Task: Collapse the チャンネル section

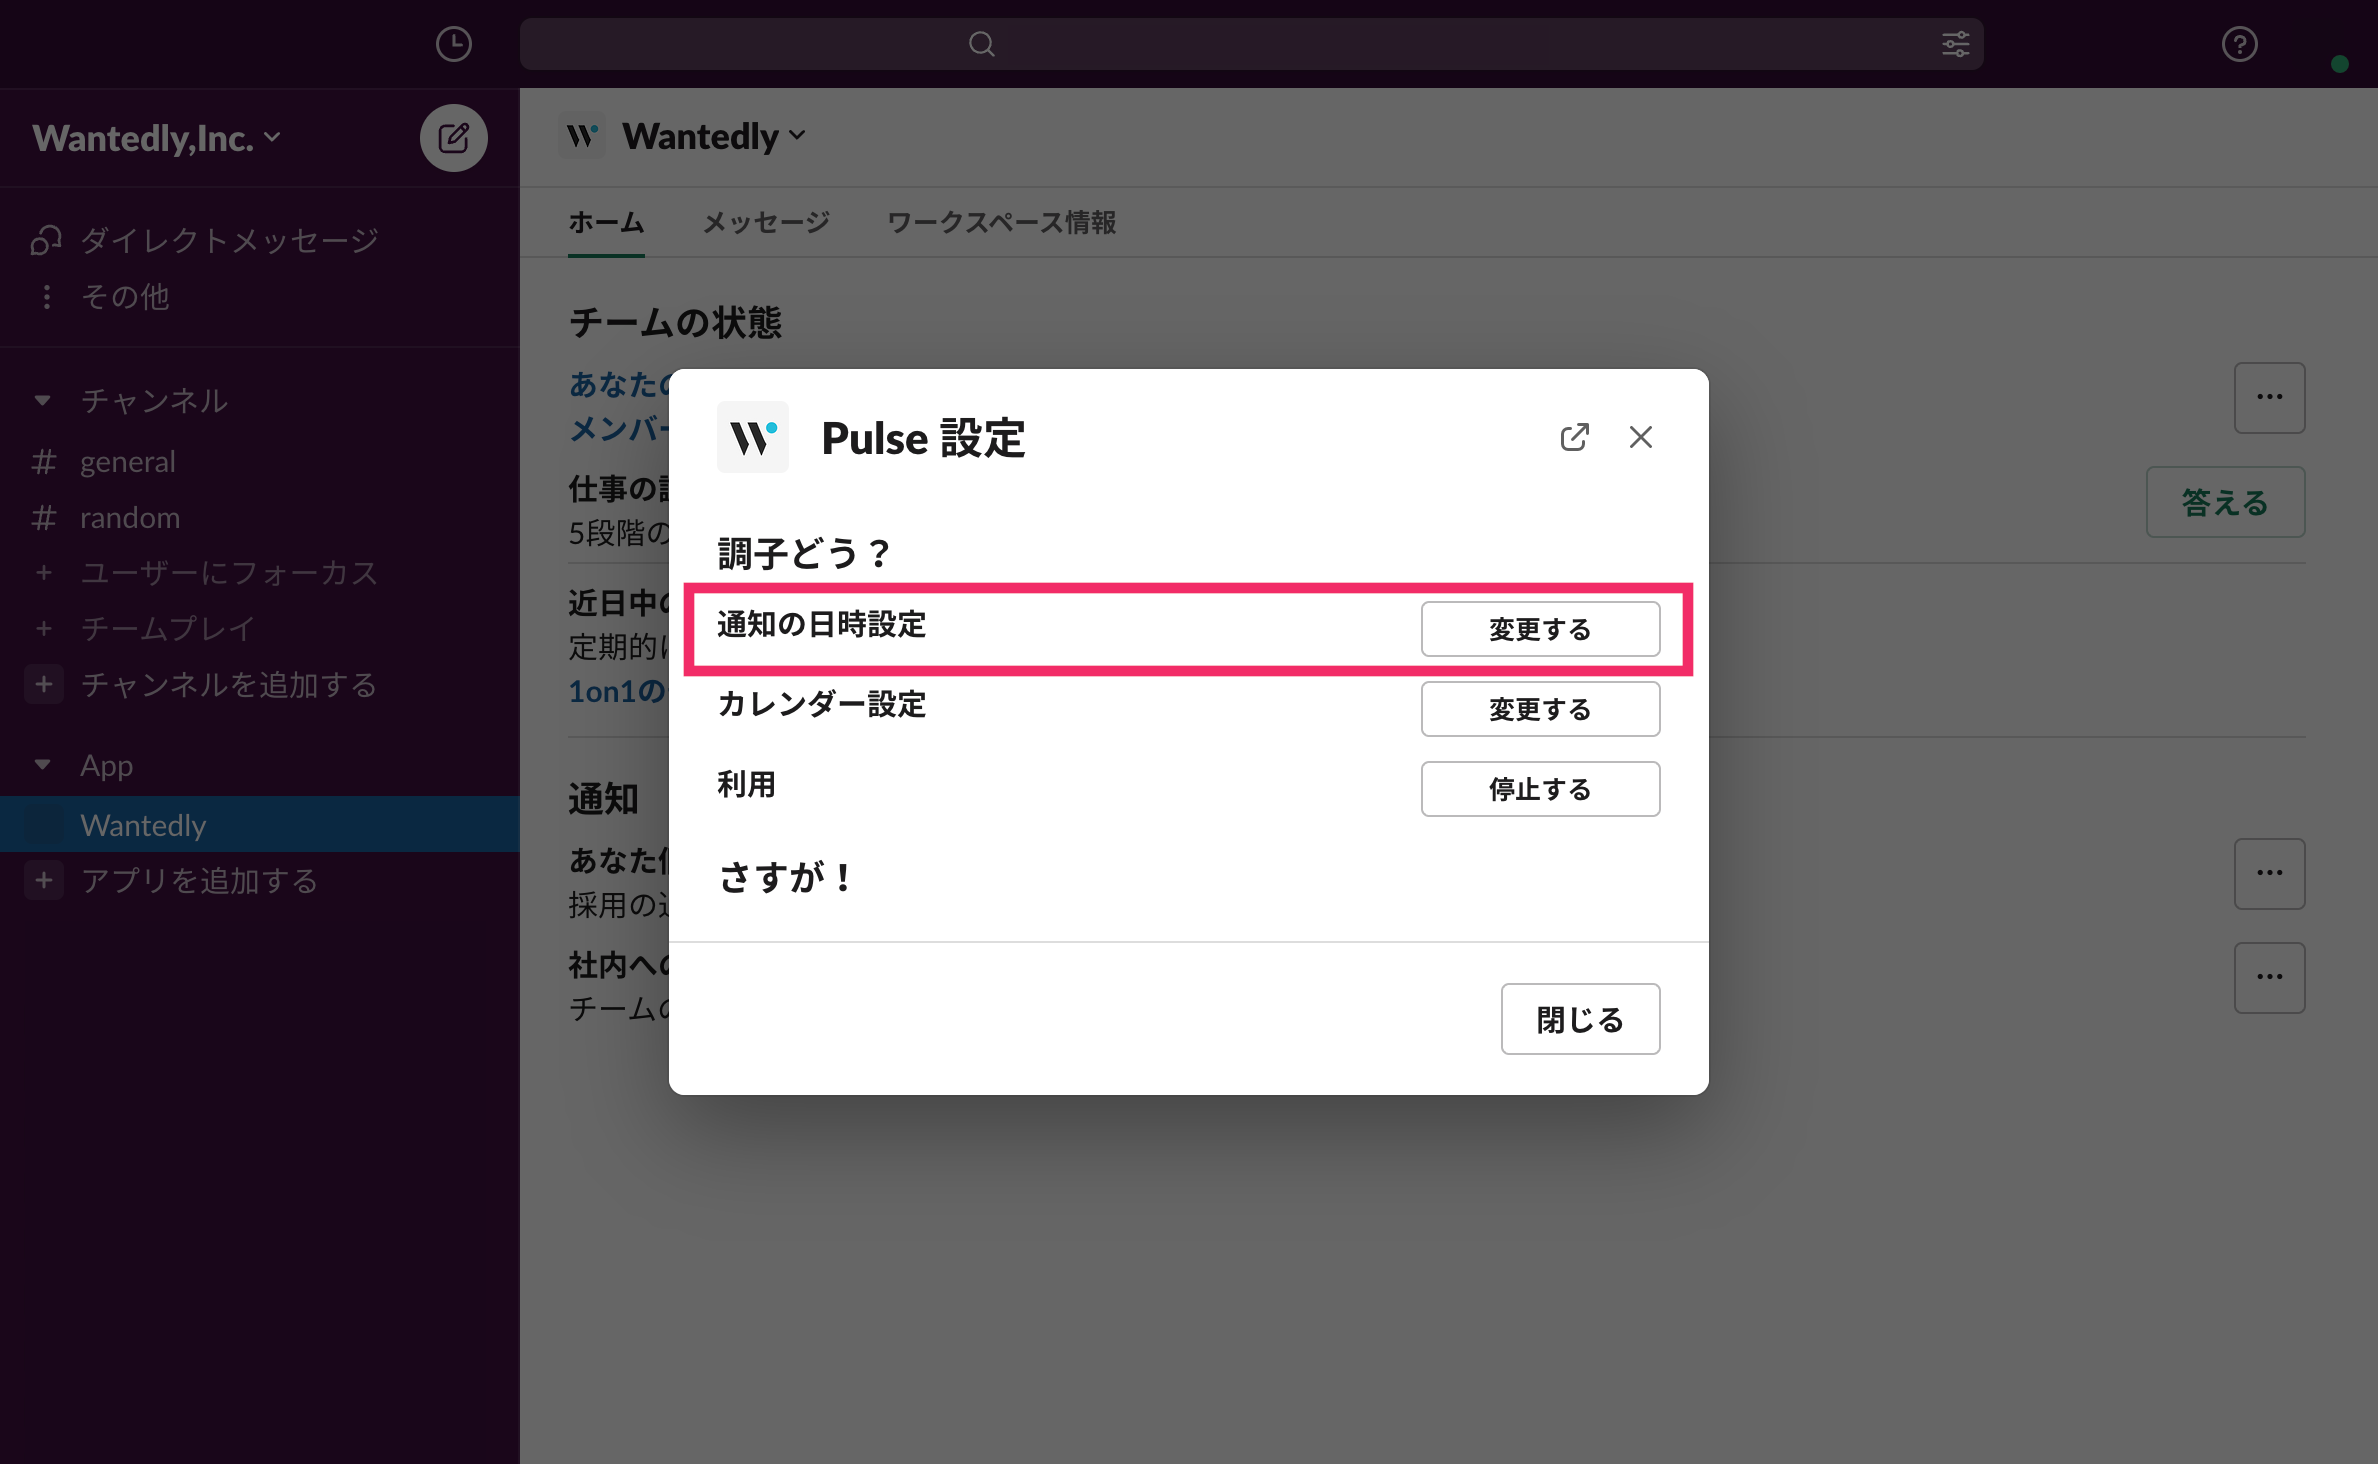Action: coord(42,400)
